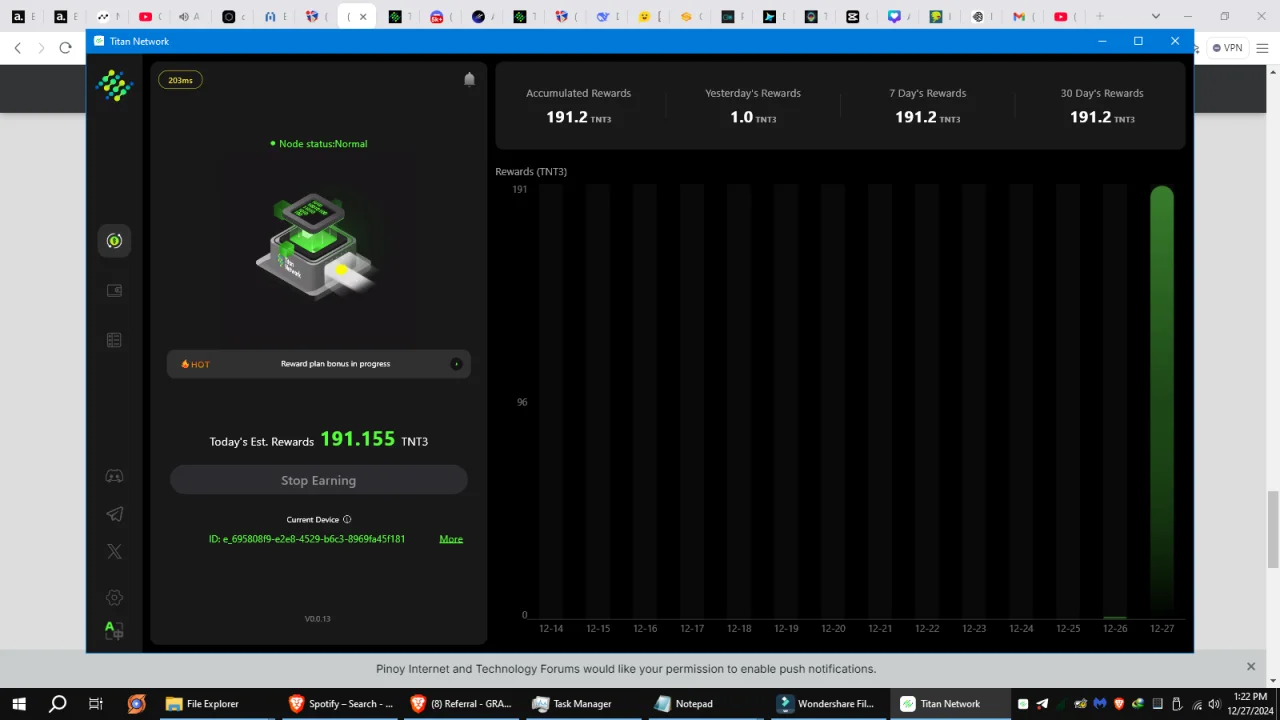The height and width of the screenshot is (720, 1280).
Task: Open Windows taskbar search
Action: click(58, 704)
